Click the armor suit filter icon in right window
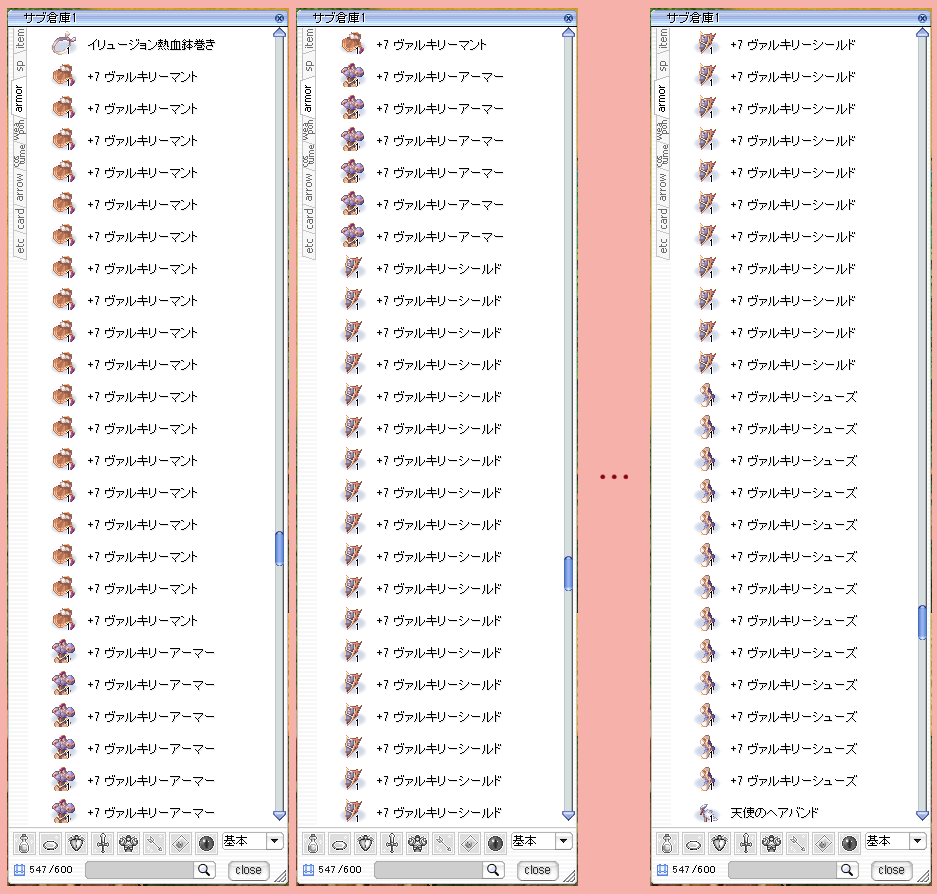This screenshot has width=937, height=894. click(x=771, y=843)
